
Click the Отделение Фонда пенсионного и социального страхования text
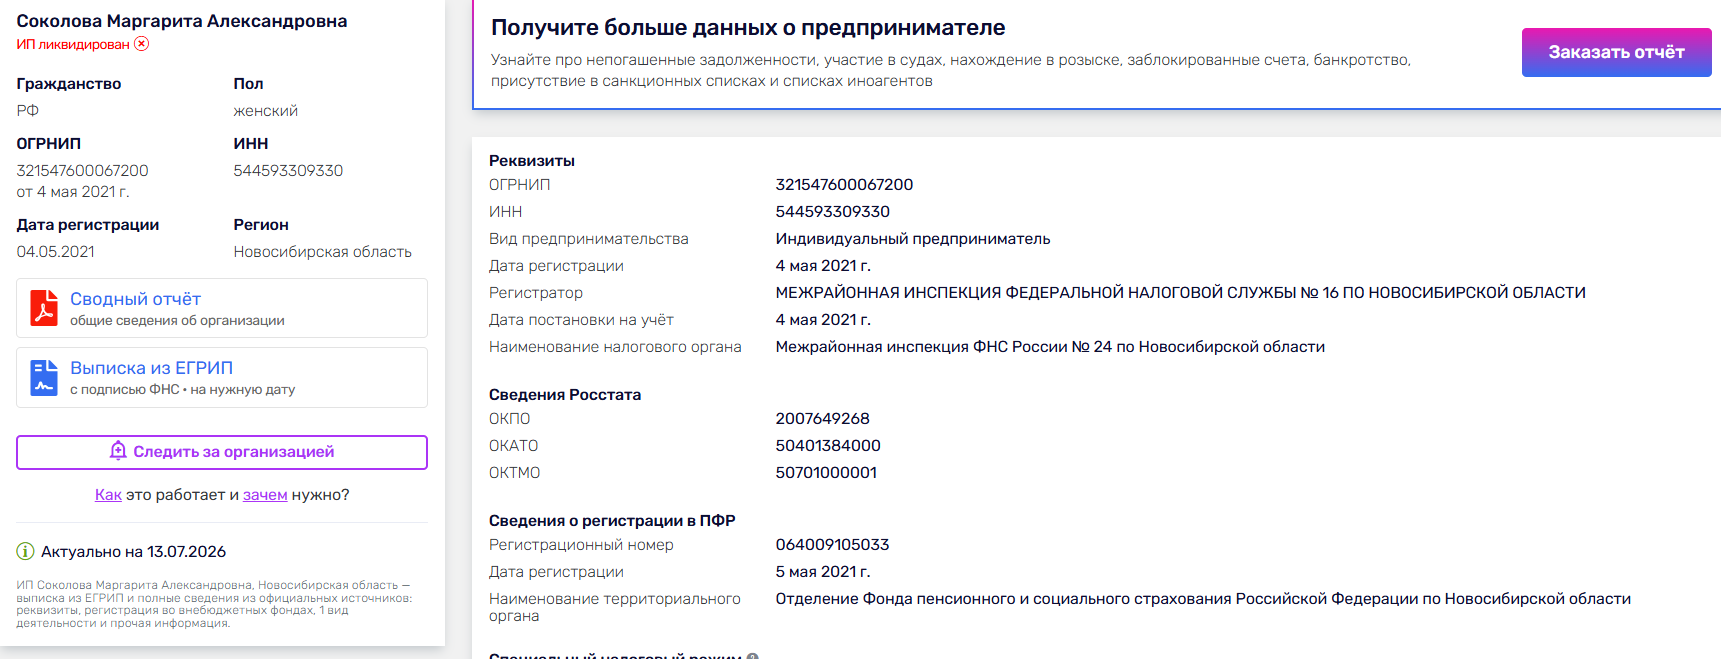(1203, 599)
